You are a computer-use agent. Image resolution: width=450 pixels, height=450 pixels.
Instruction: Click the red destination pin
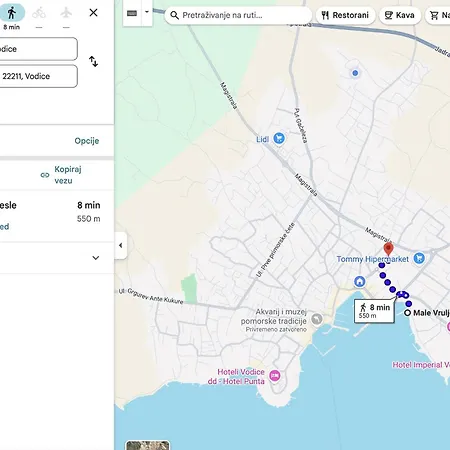(x=388, y=249)
